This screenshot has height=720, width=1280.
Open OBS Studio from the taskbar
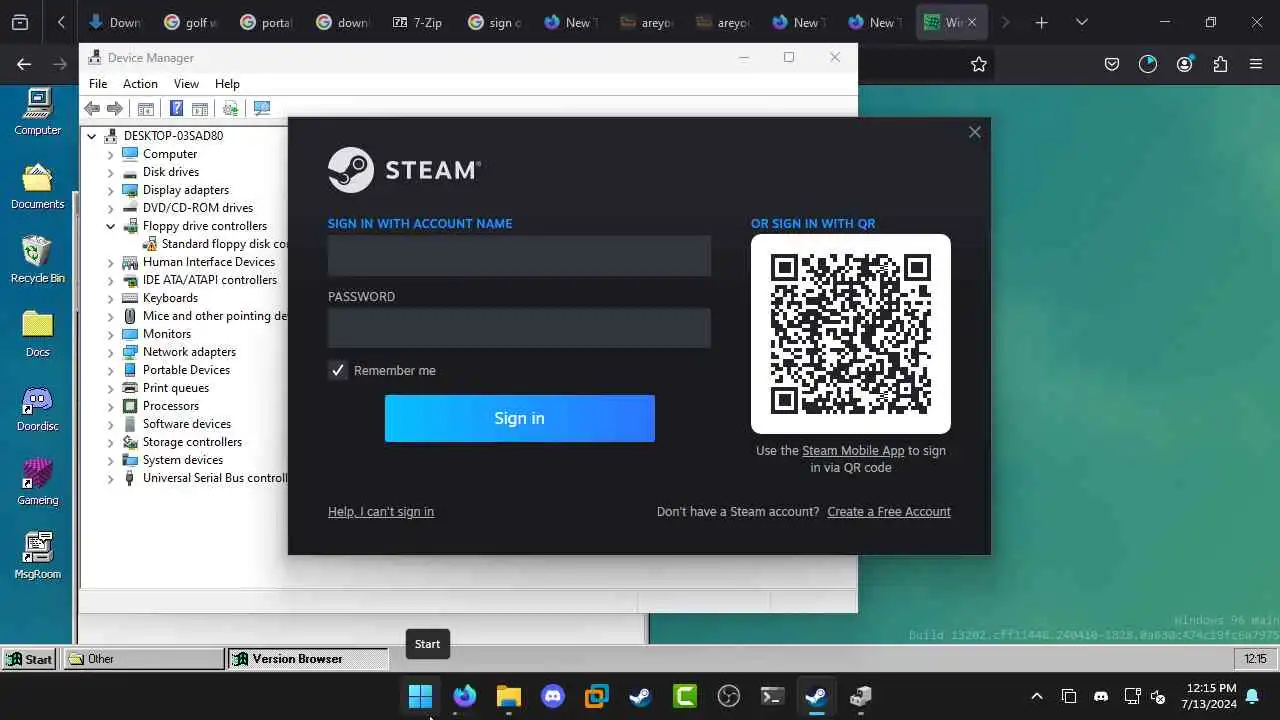[x=729, y=696]
